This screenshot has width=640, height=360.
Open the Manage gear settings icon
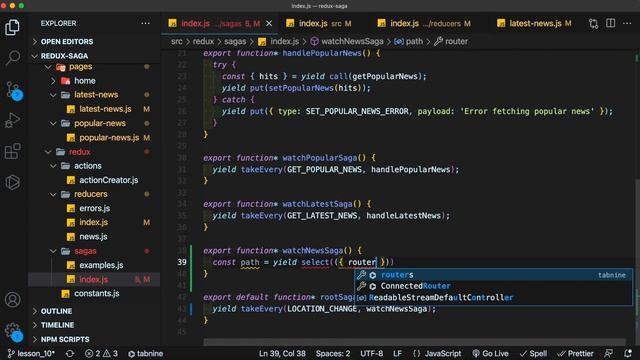click(x=13, y=331)
